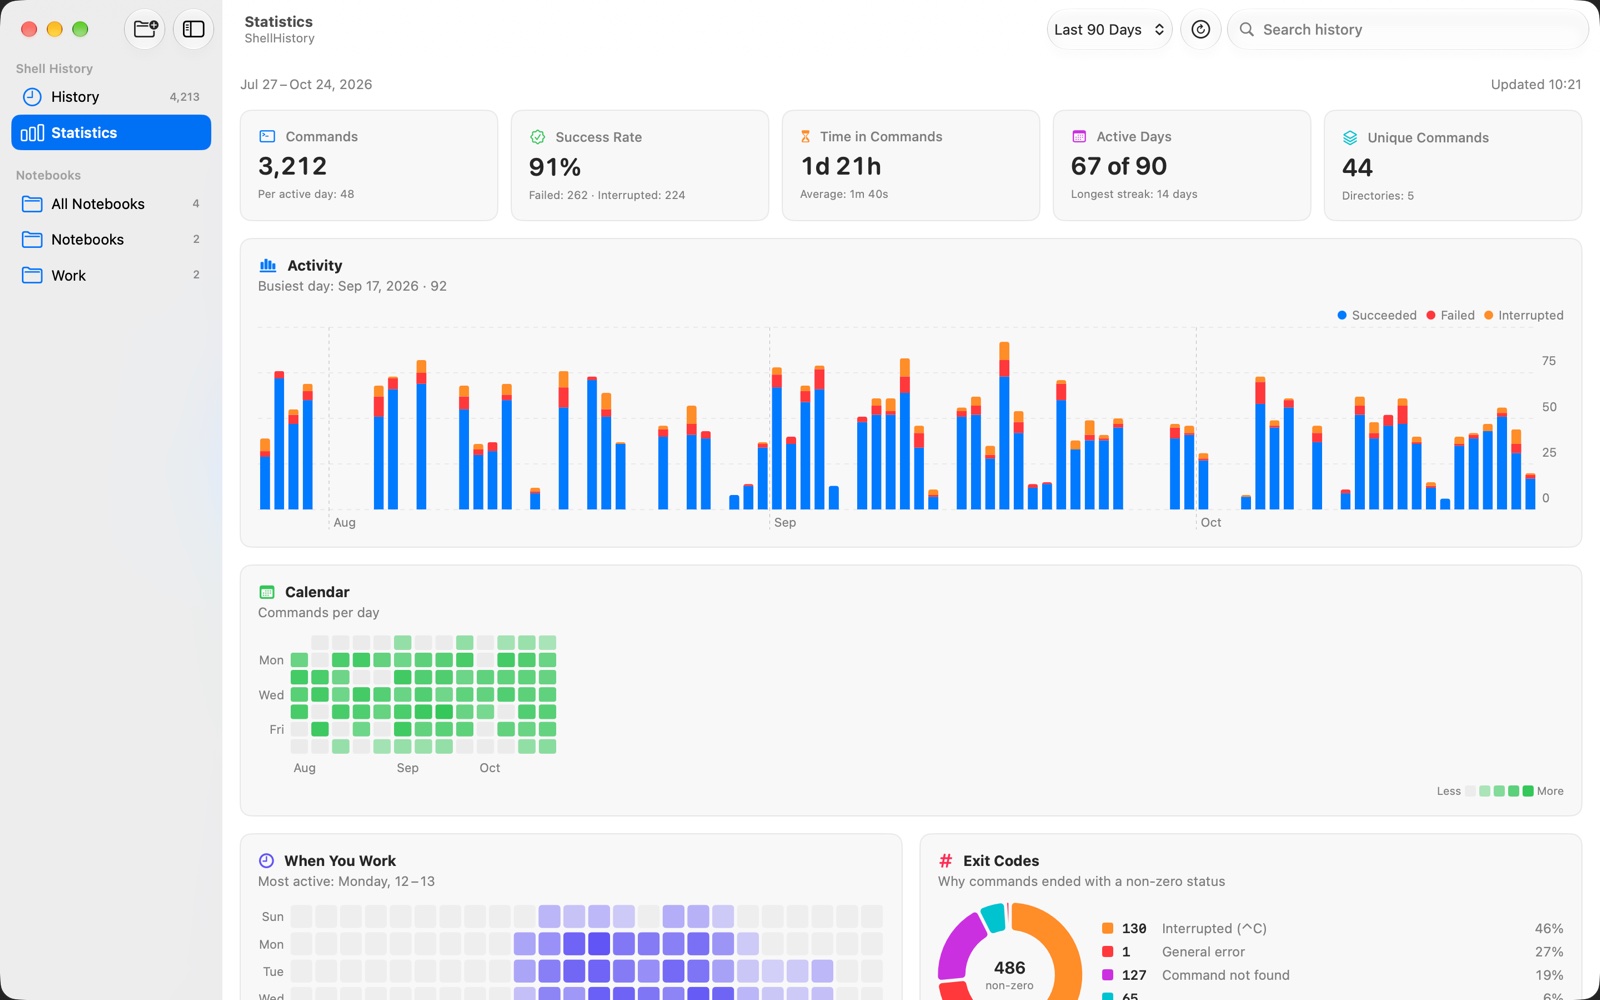Screen dimensions: 1600x1000
Task: Click the Shell History sidebar heading
Action: click(54, 69)
